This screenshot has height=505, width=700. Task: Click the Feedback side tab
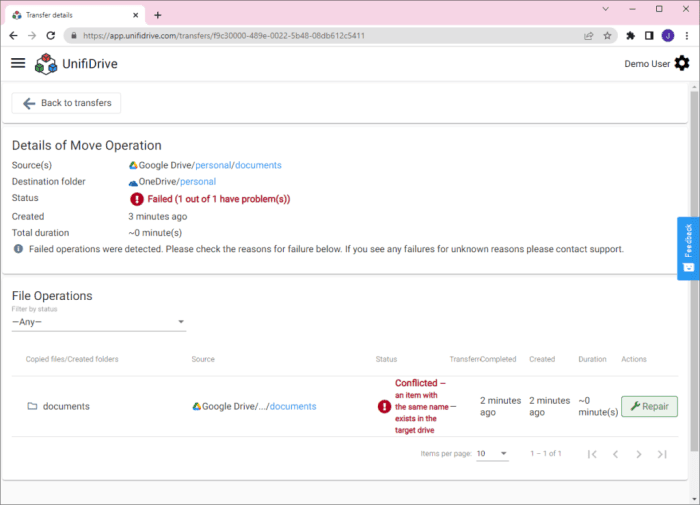tap(688, 249)
